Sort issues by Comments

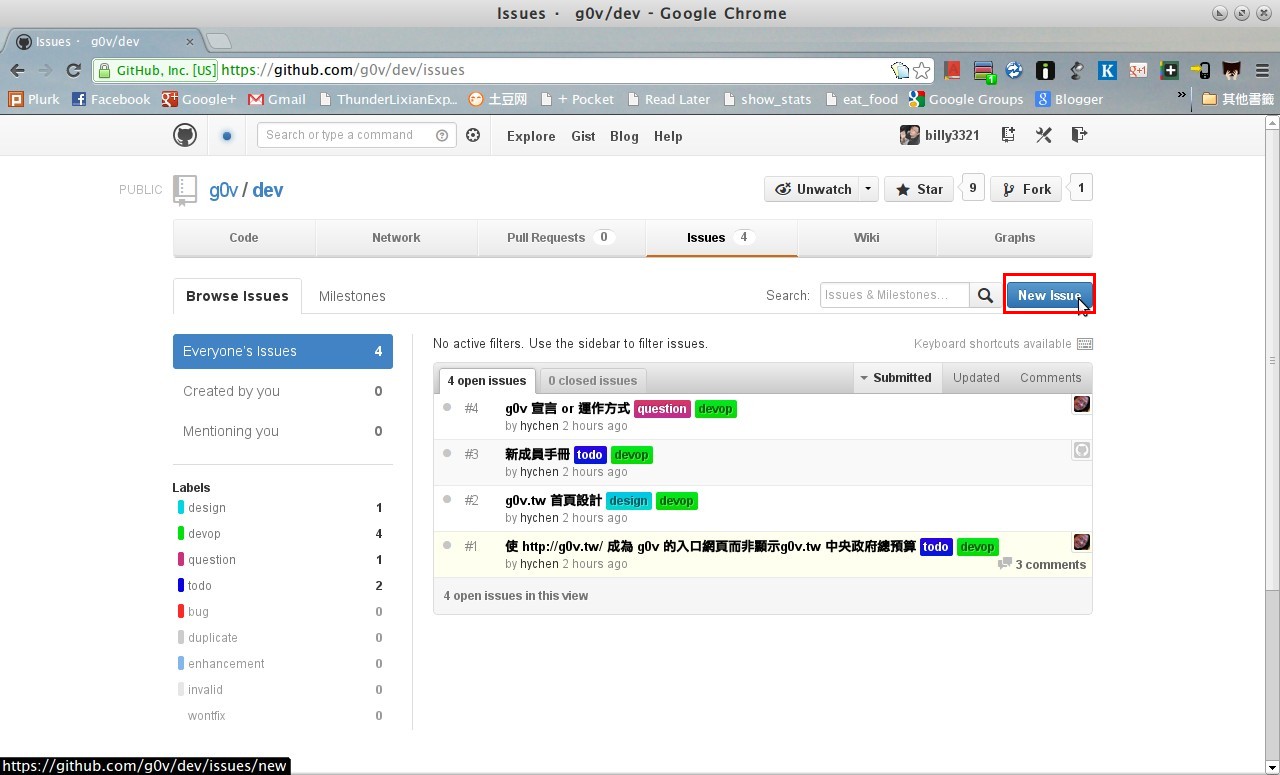pos(1050,378)
